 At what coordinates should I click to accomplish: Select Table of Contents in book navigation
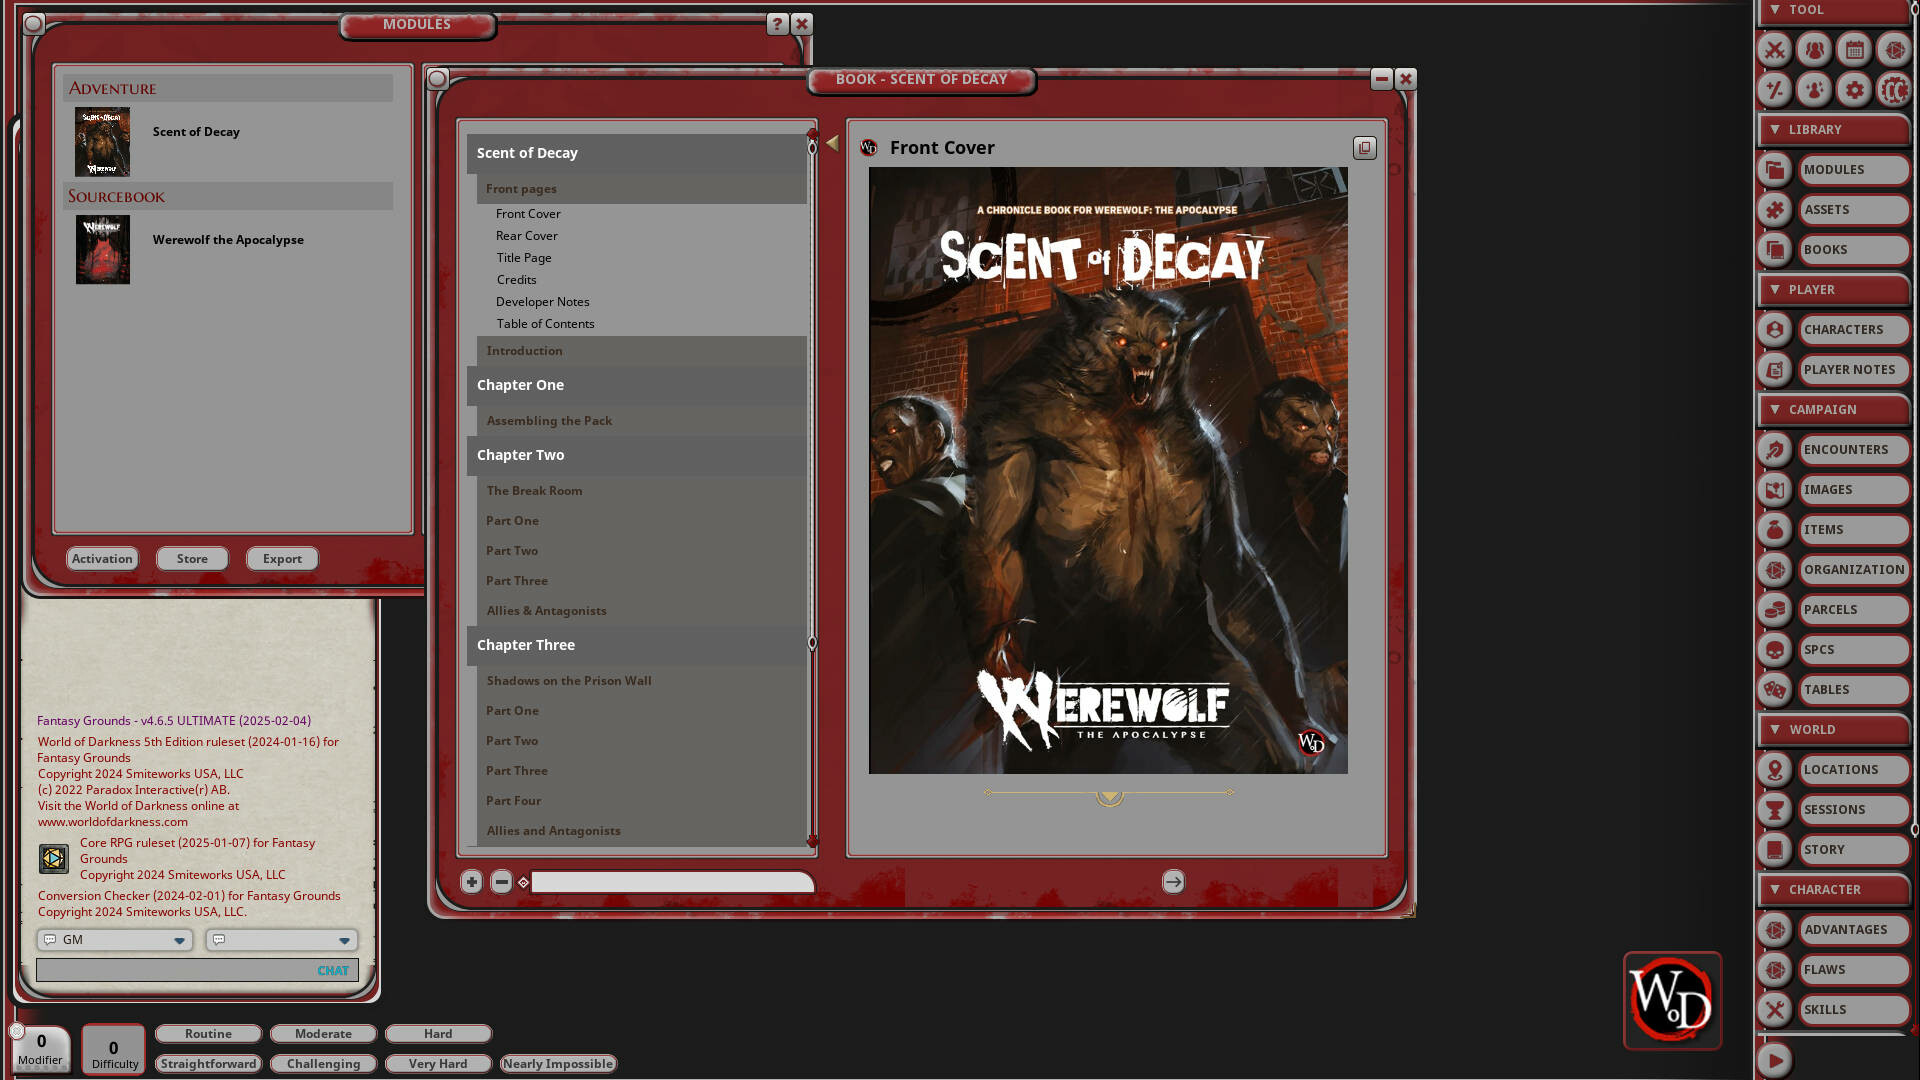click(545, 323)
